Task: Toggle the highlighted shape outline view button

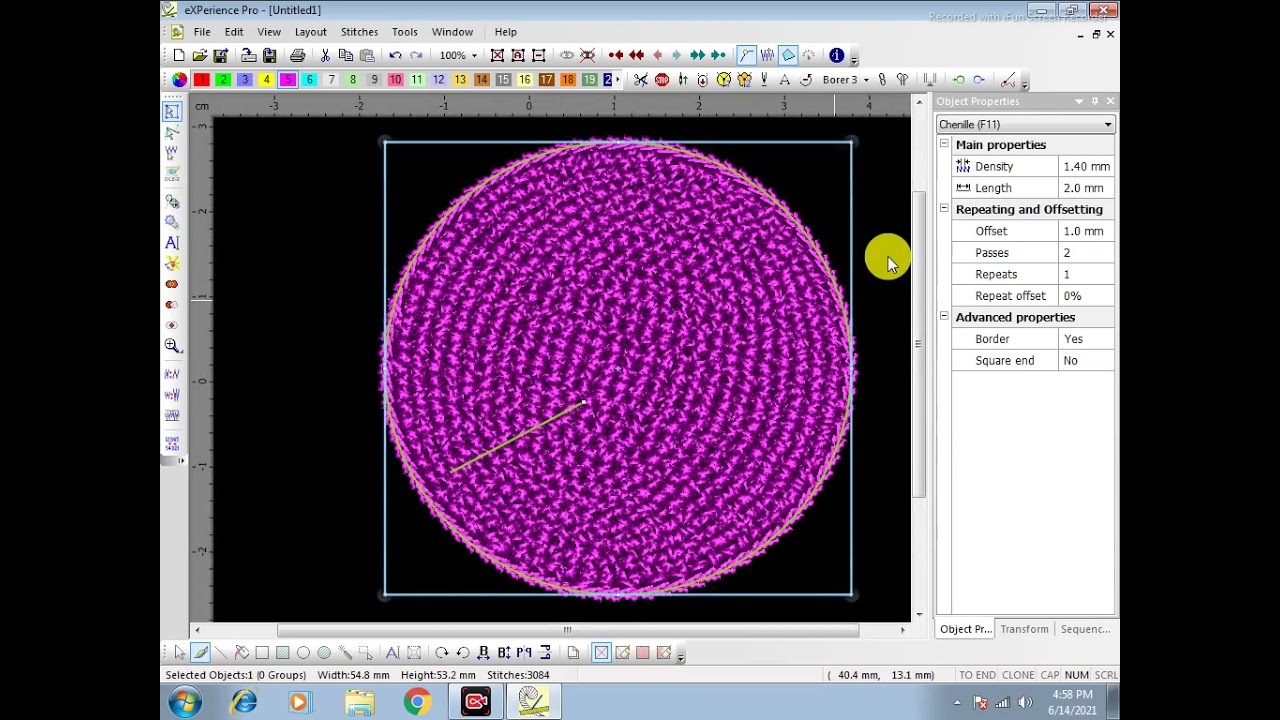Action: pos(788,56)
